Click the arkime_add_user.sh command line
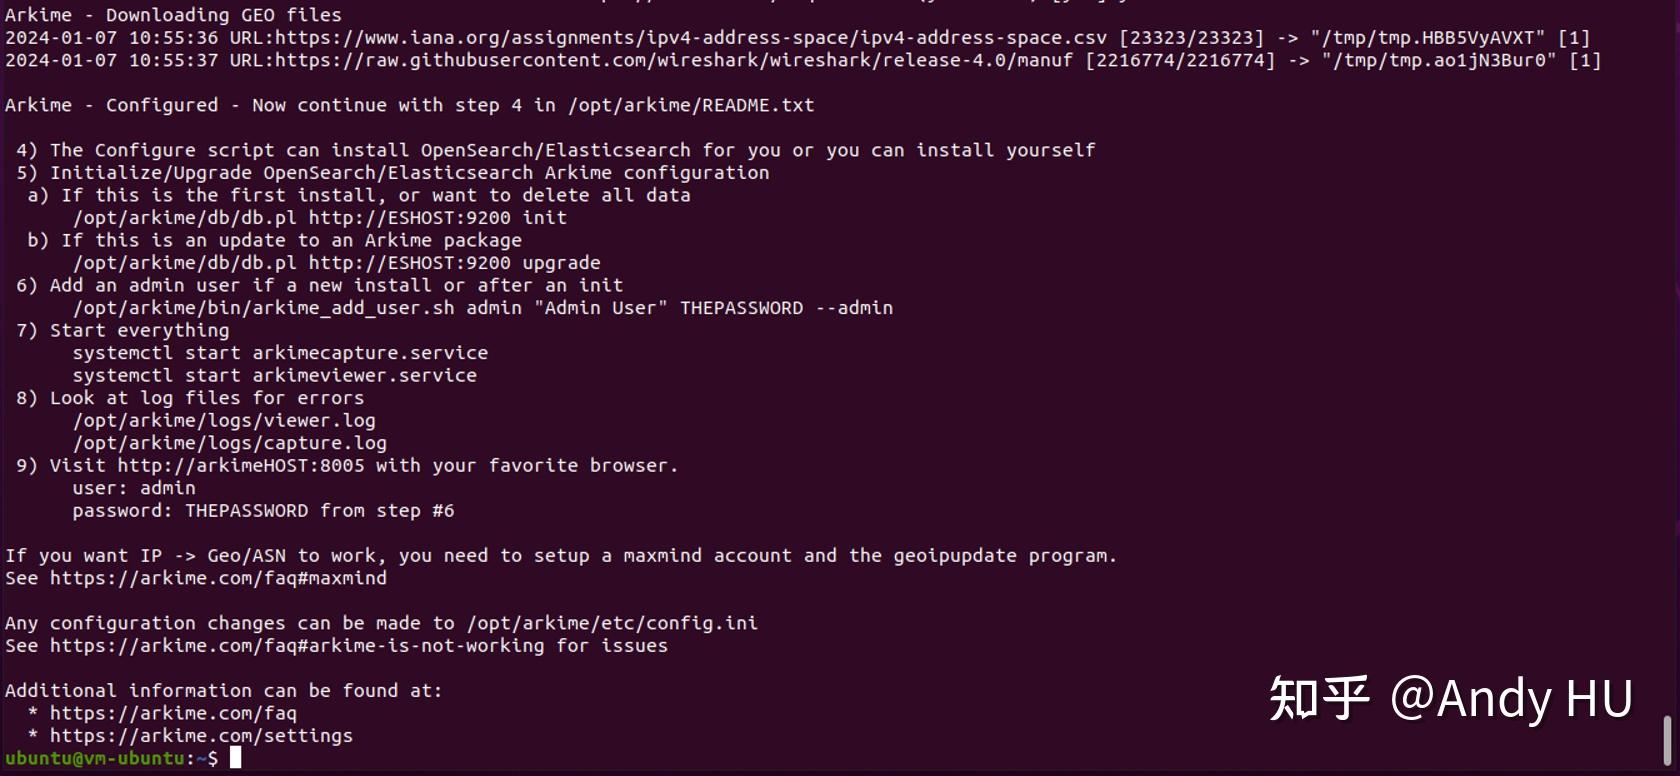Image resolution: width=1680 pixels, height=776 pixels. pos(482,308)
